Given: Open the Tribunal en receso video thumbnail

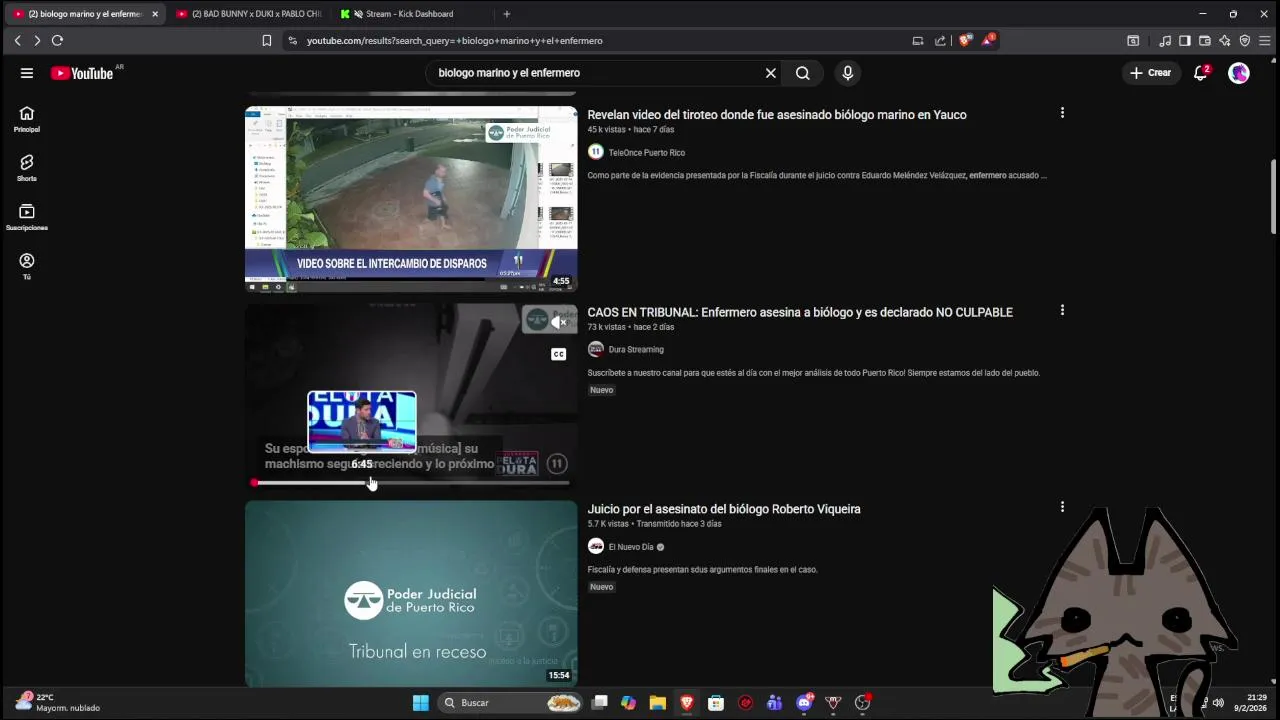Looking at the screenshot, I should (411, 593).
